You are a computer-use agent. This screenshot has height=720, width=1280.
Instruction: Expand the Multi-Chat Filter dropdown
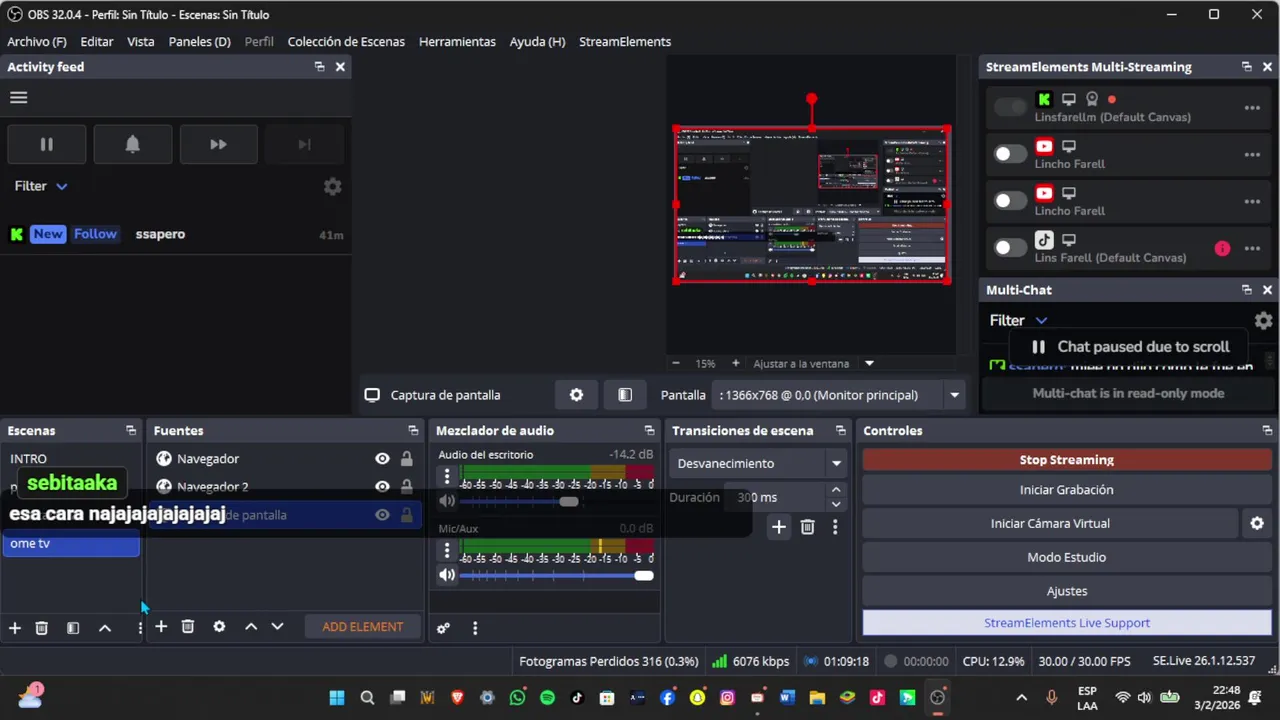[x=1018, y=321]
